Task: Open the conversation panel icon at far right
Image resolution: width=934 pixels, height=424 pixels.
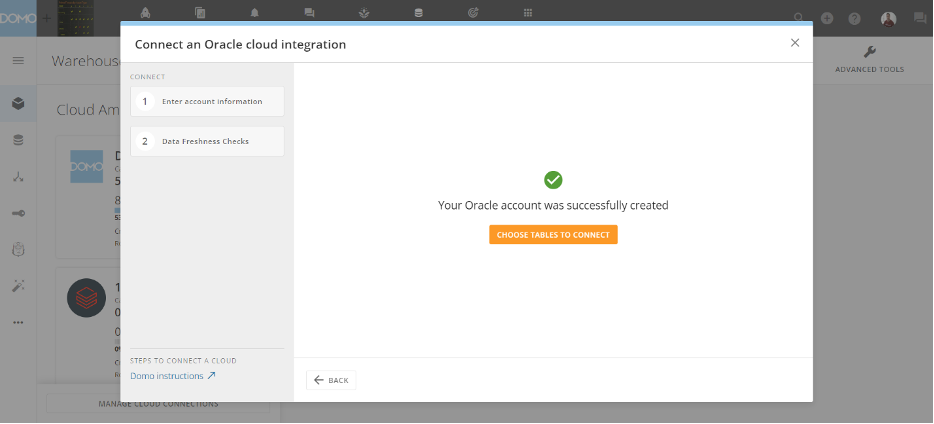Action: [x=920, y=18]
